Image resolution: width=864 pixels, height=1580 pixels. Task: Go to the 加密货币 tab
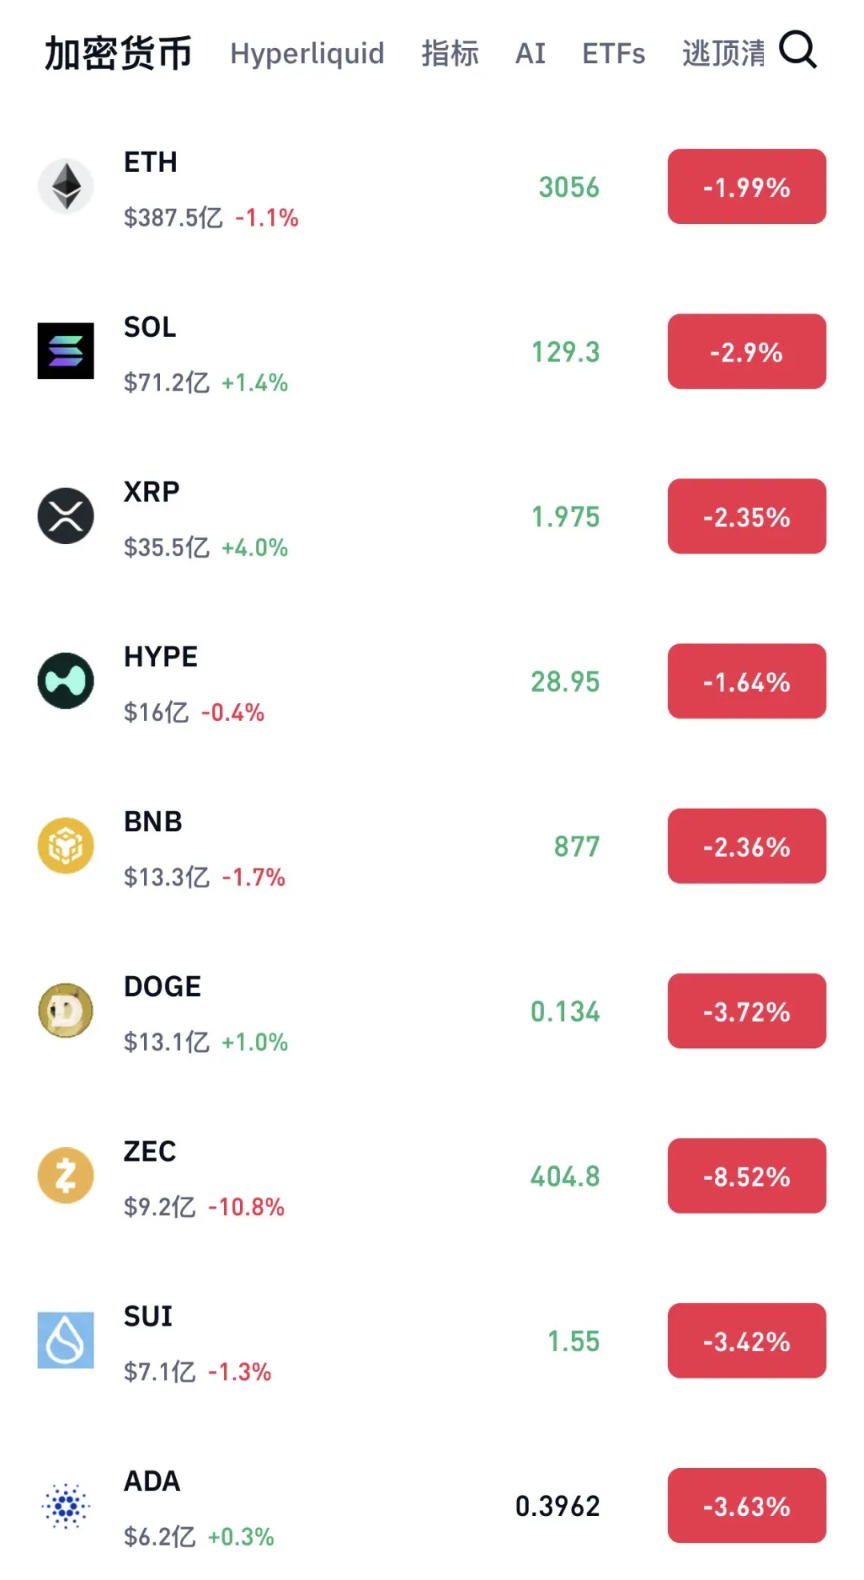[x=118, y=53]
